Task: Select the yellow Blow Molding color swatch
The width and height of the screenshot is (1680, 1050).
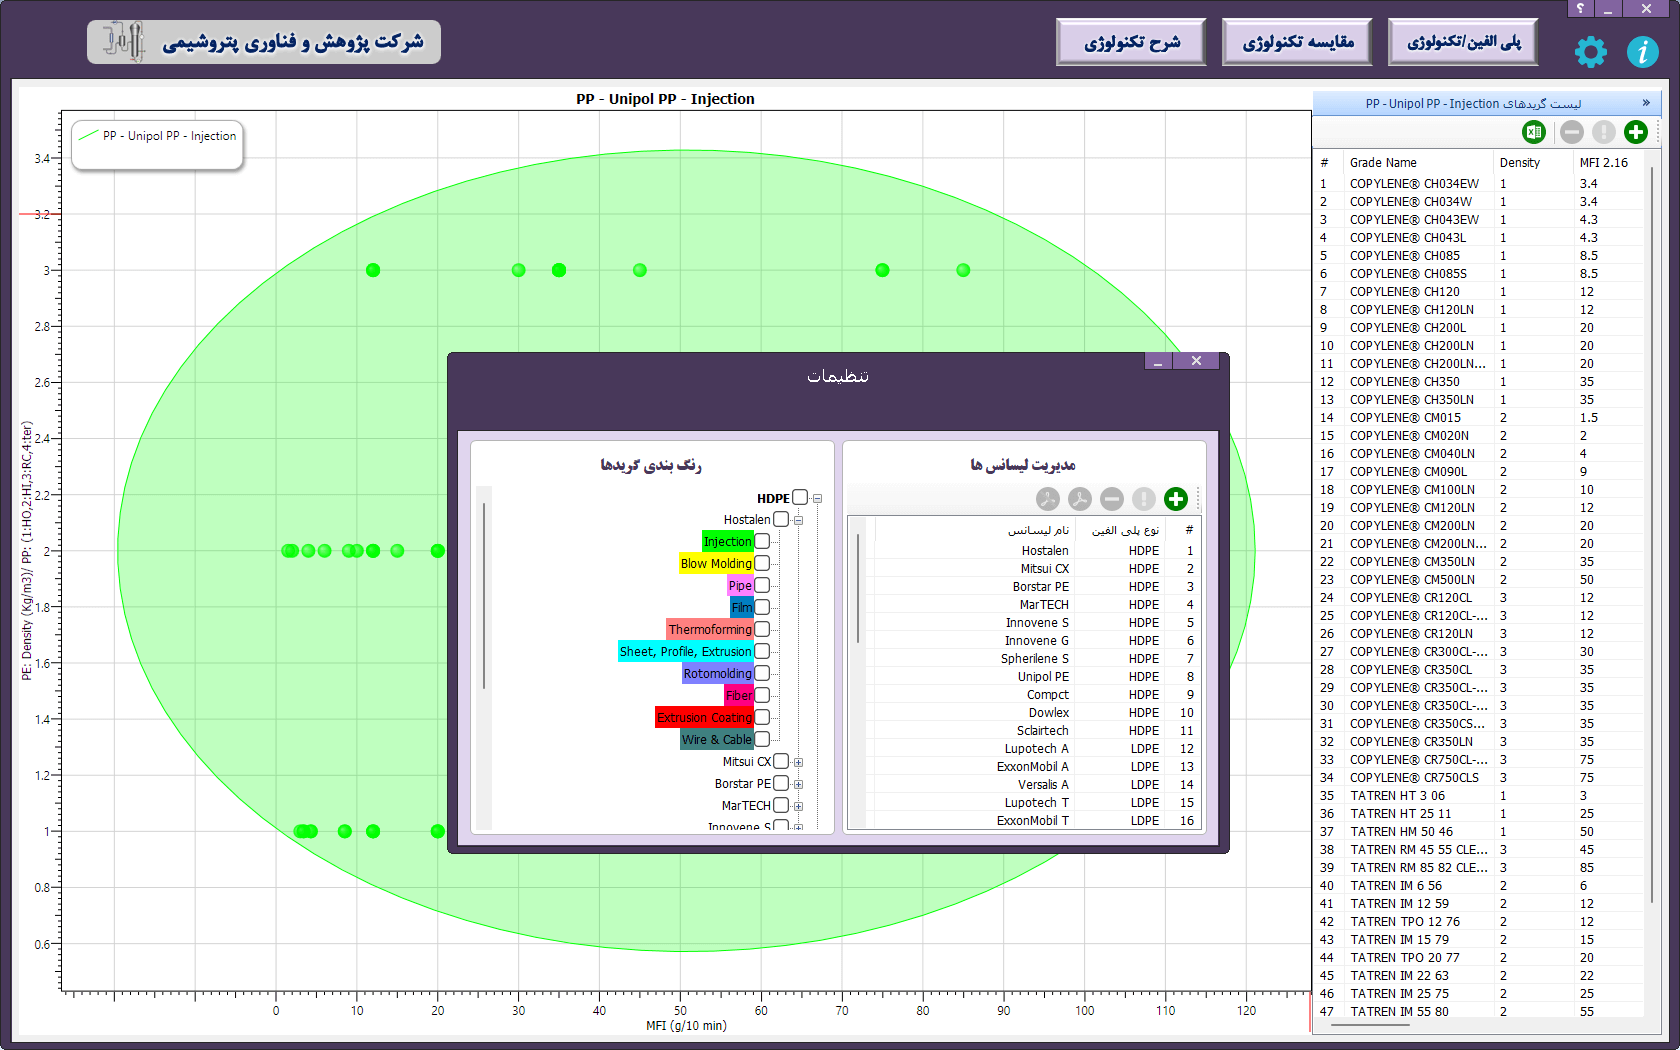Action: pyautogui.click(x=716, y=564)
